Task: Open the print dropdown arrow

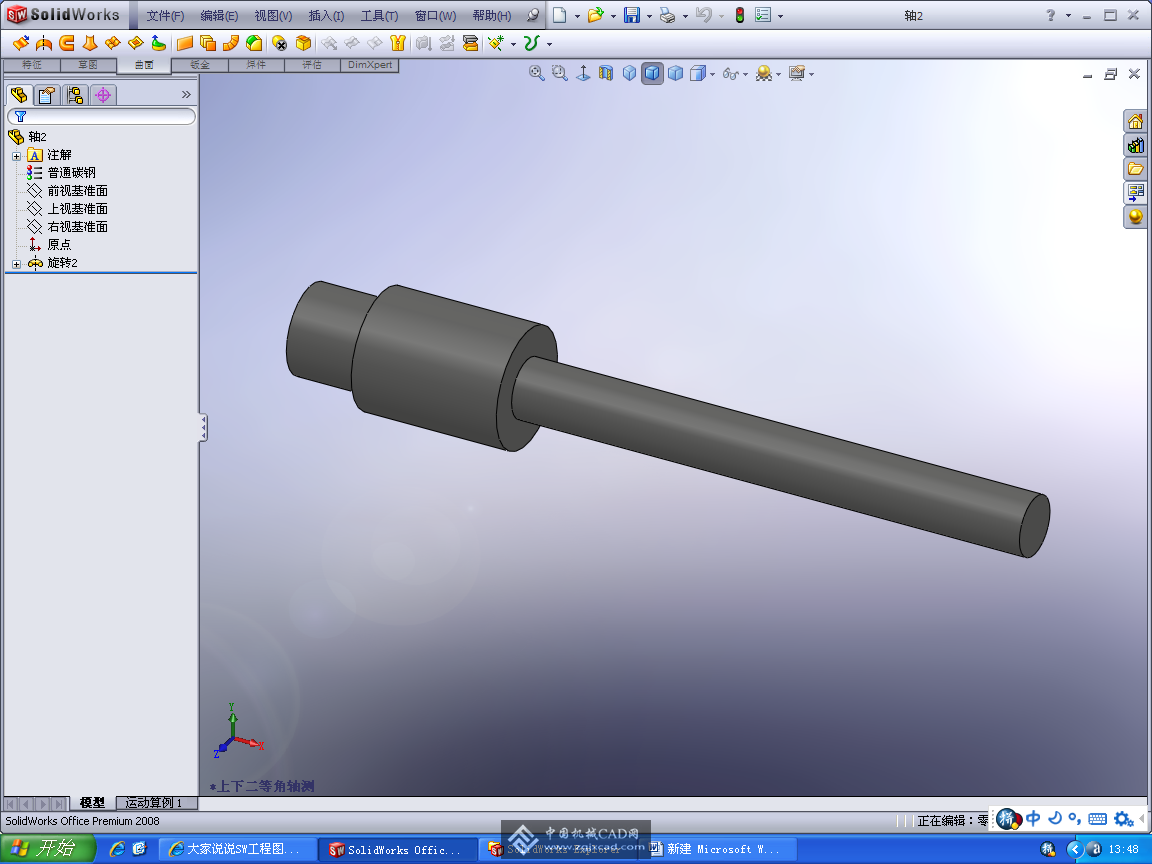Action: [x=685, y=15]
